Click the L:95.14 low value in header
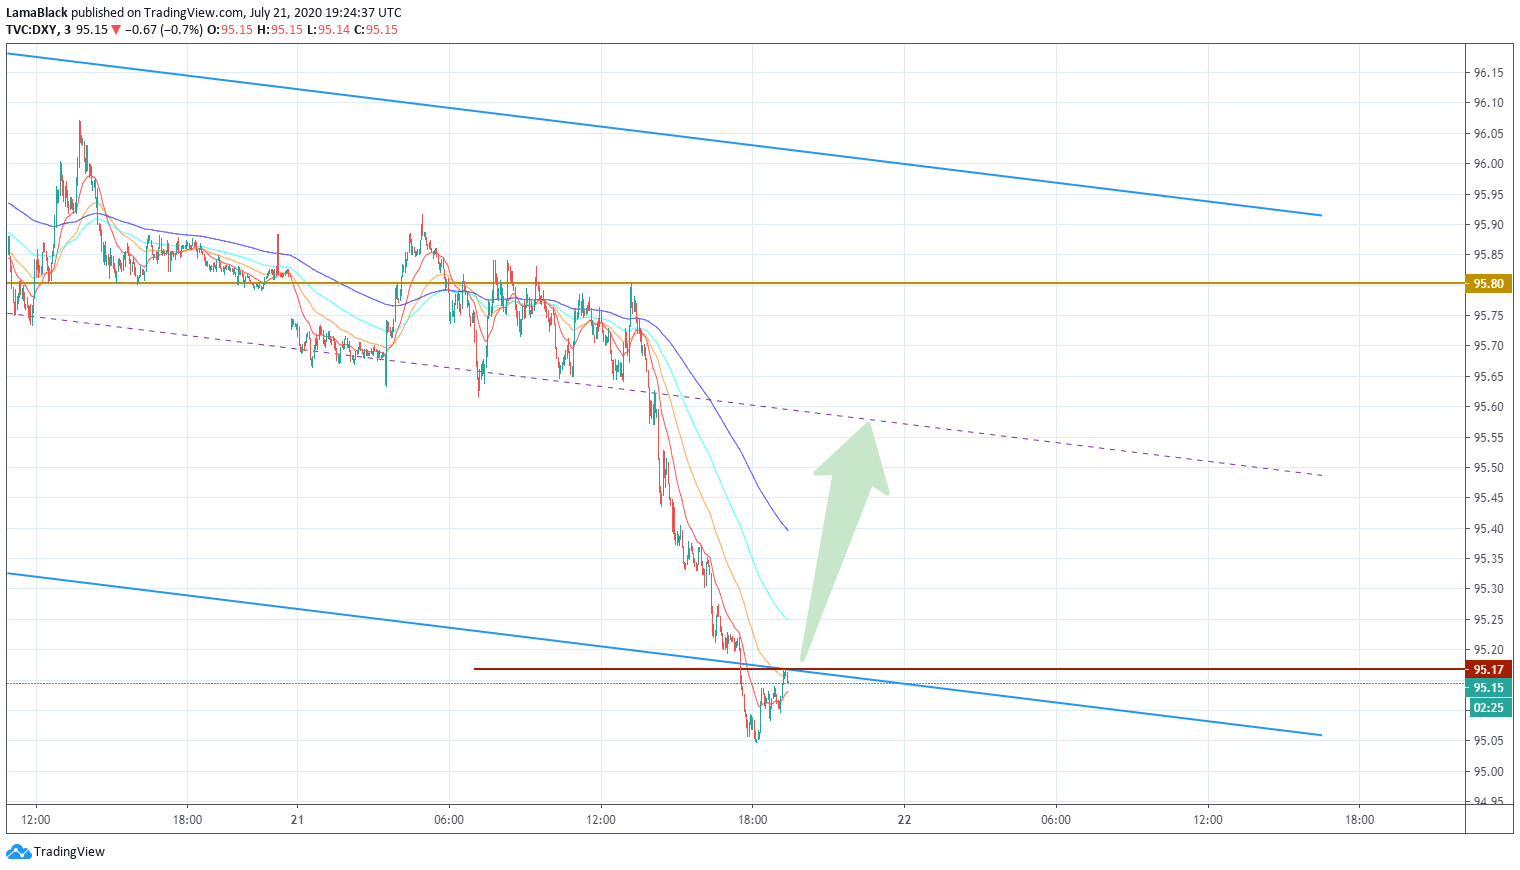This screenshot has width=1520, height=870. (x=328, y=30)
